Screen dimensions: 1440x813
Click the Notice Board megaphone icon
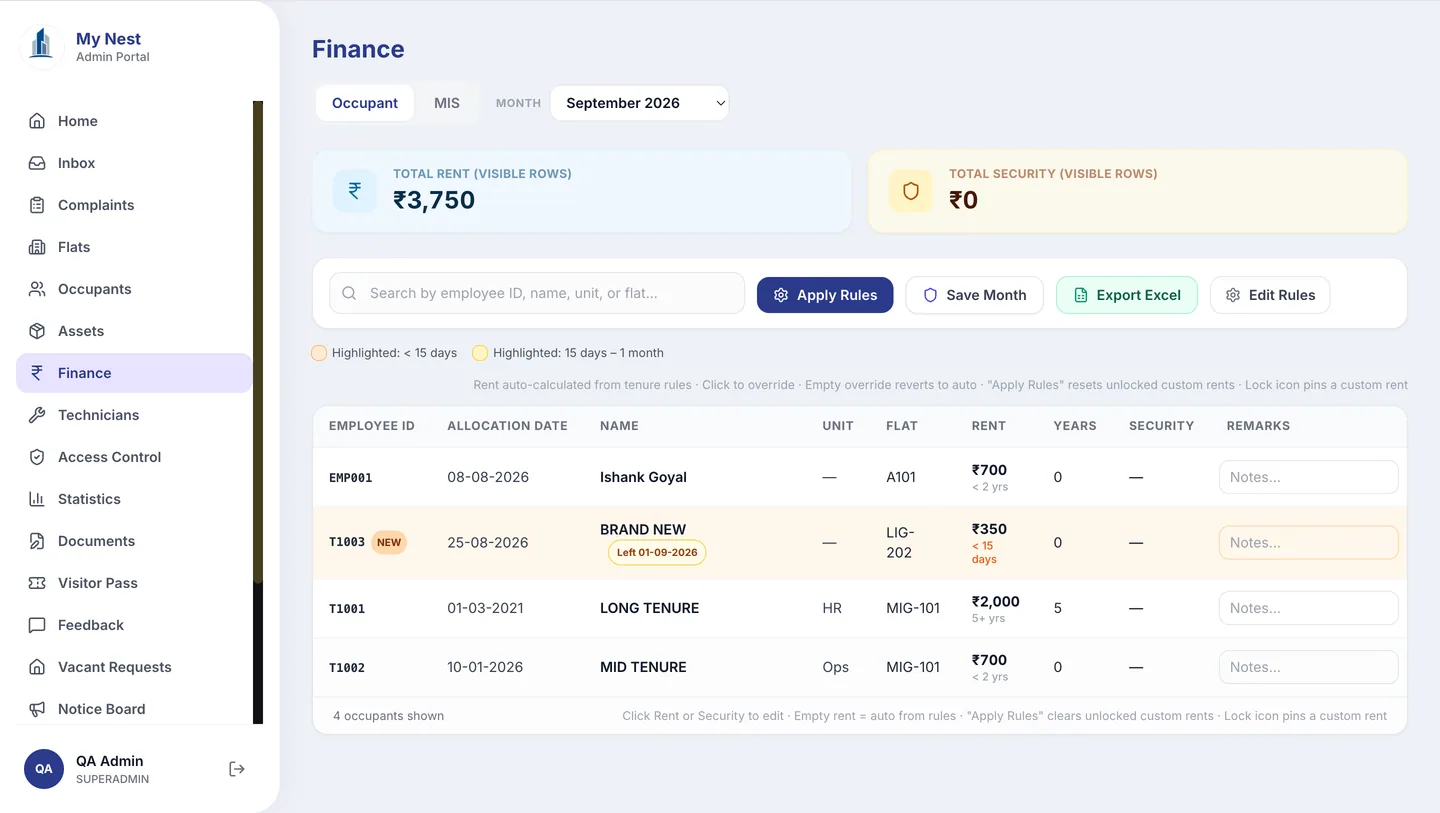tap(37, 709)
